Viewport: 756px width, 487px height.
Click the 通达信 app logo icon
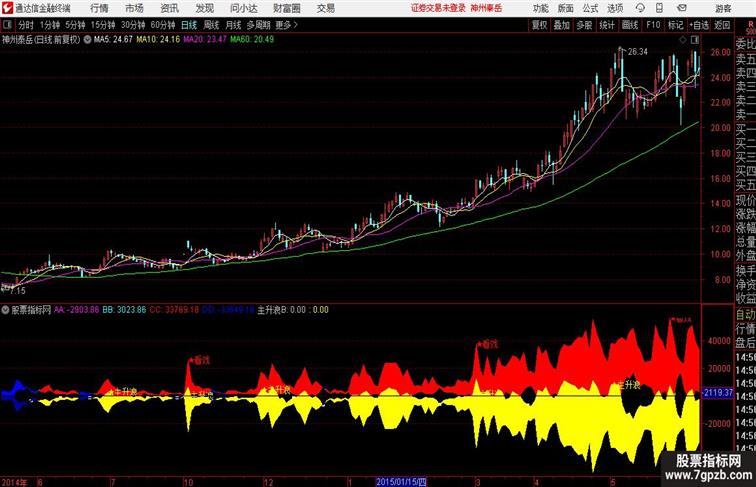click(7, 8)
